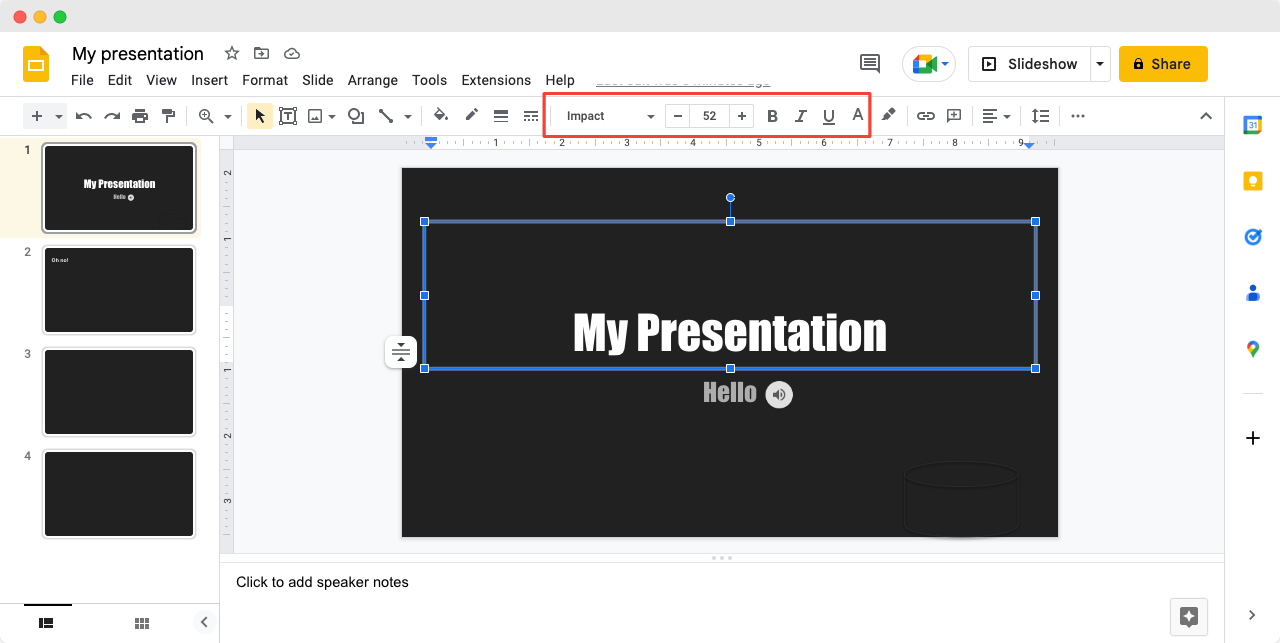
Task: Click the Insert link icon
Action: pos(926,116)
